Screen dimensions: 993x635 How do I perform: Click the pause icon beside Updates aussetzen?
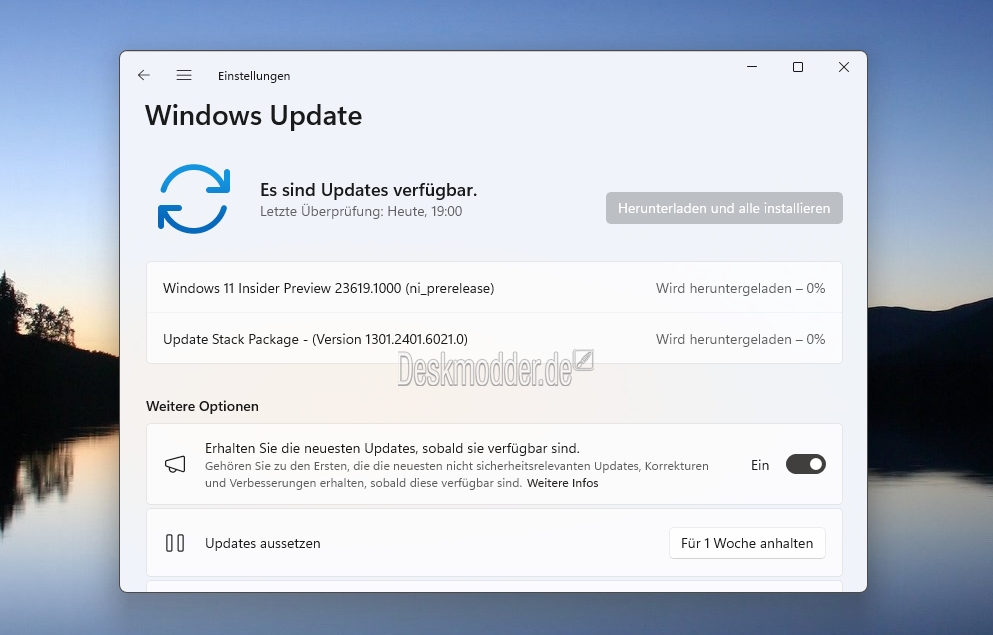[175, 543]
